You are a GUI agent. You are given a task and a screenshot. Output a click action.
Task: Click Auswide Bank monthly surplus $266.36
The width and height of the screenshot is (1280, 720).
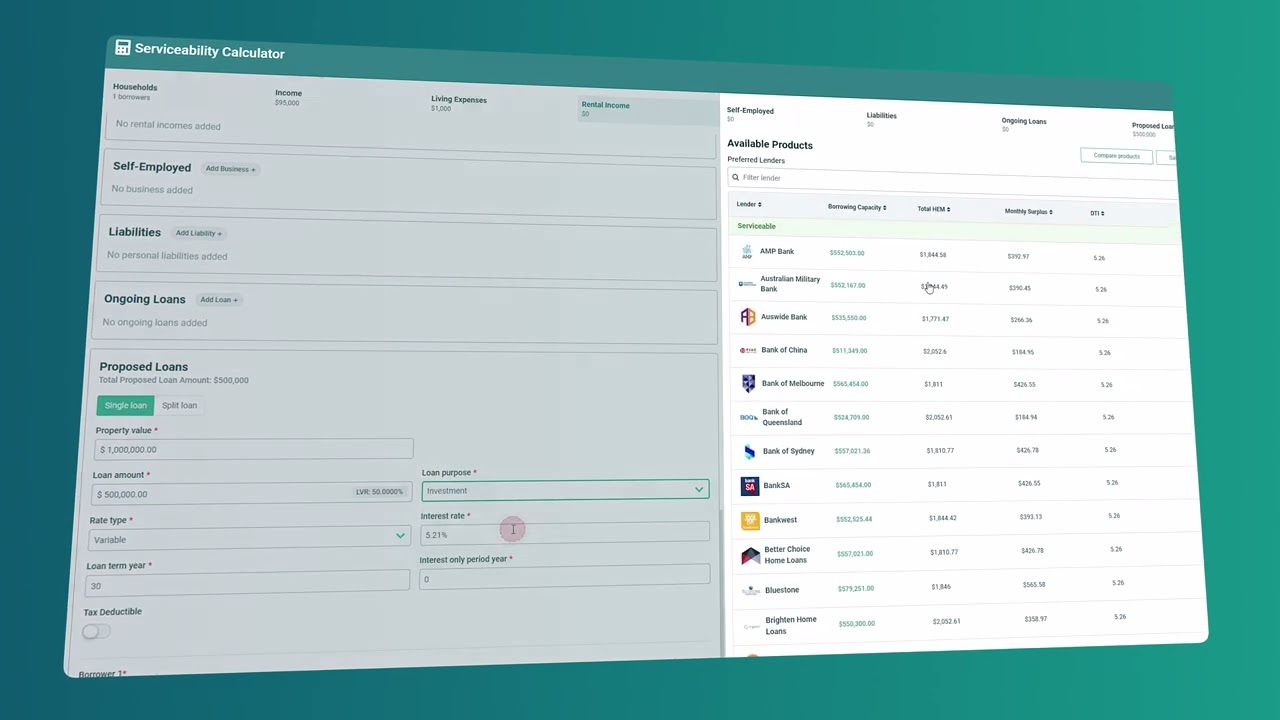(1021, 320)
